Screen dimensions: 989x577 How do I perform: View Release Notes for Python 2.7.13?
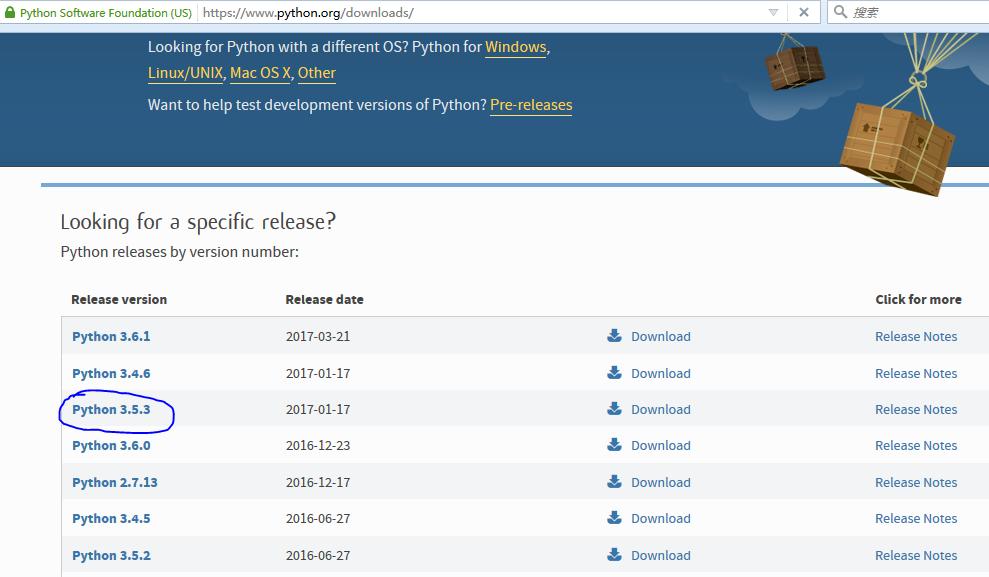tap(916, 482)
